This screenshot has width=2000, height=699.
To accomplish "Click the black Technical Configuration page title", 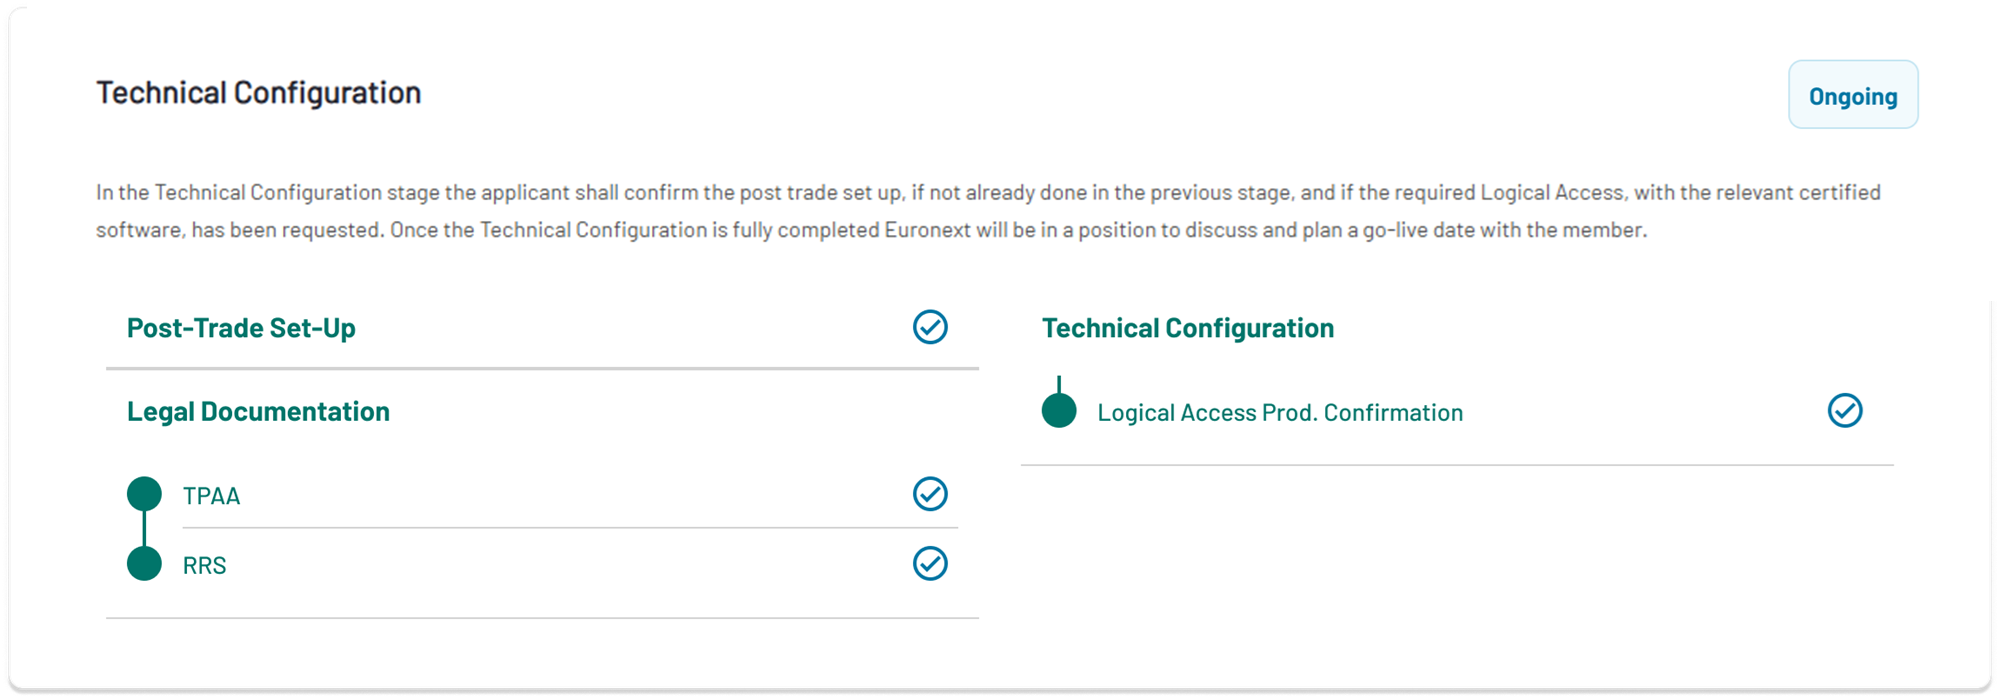I will (259, 93).
